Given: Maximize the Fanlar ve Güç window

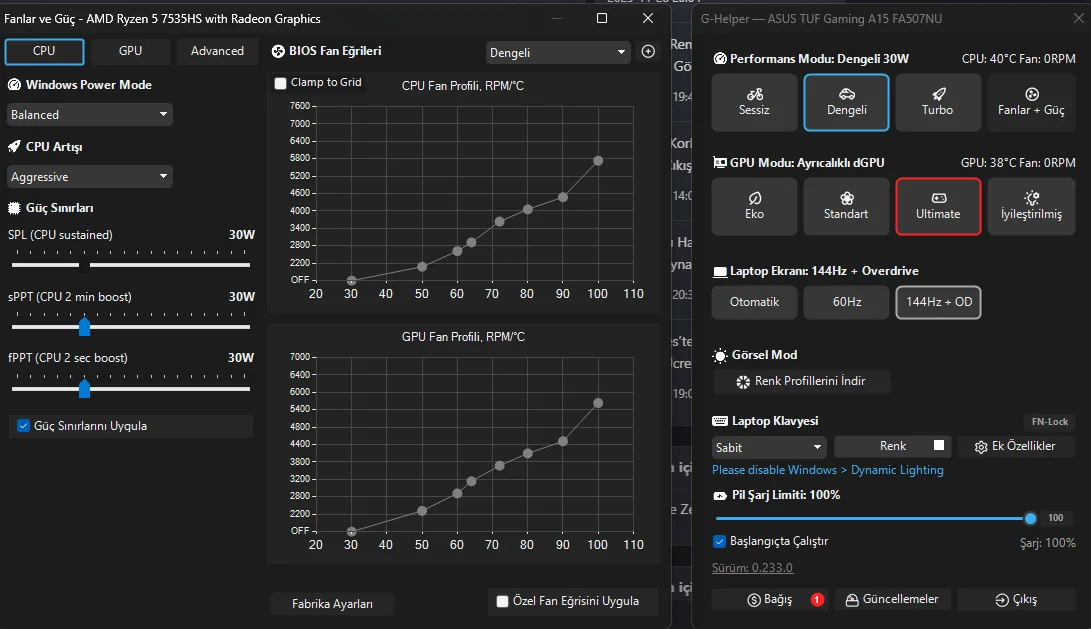Looking at the screenshot, I should 603,18.
